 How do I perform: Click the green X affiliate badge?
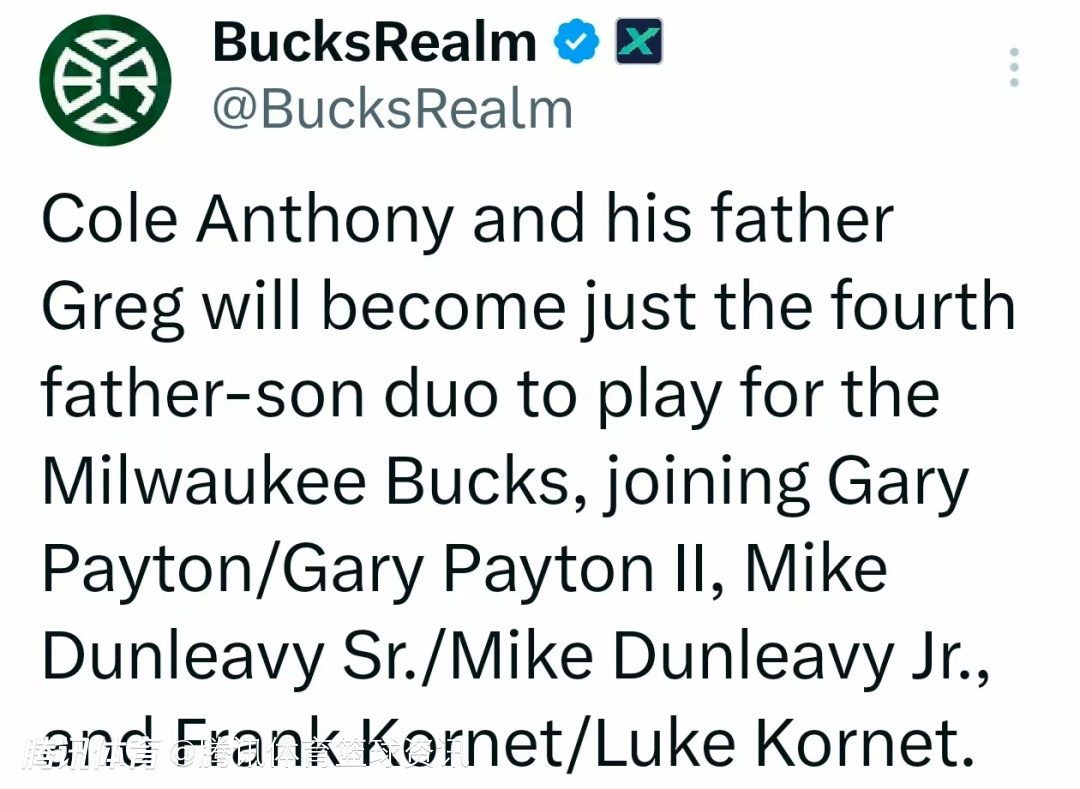tap(638, 41)
